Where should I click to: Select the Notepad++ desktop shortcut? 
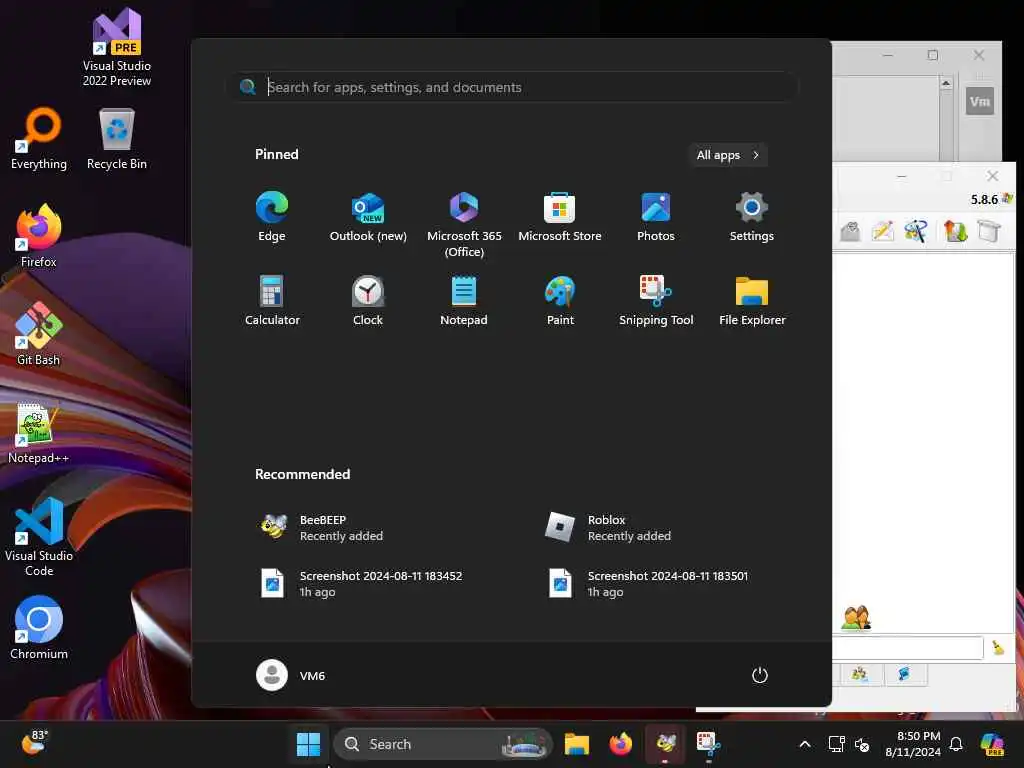point(39,433)
